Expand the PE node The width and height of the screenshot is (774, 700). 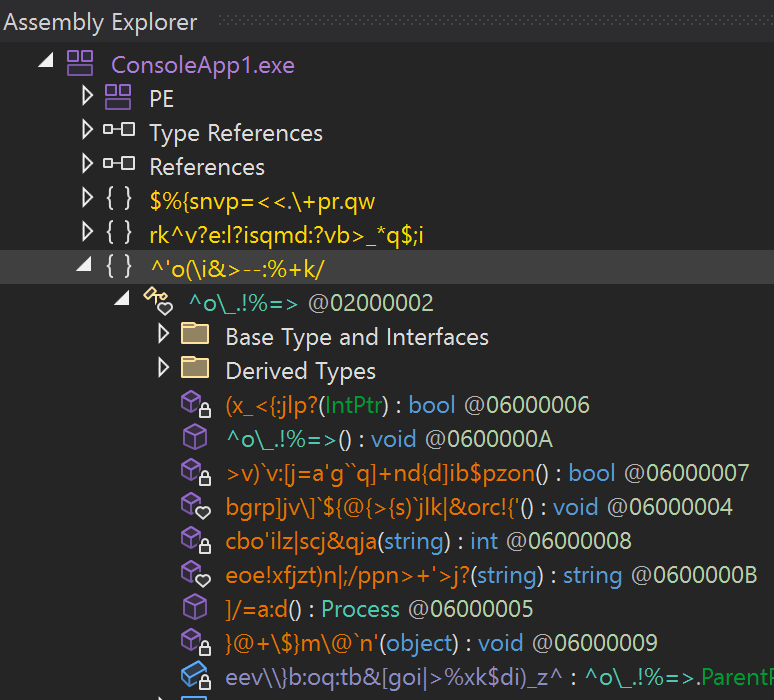87,98
